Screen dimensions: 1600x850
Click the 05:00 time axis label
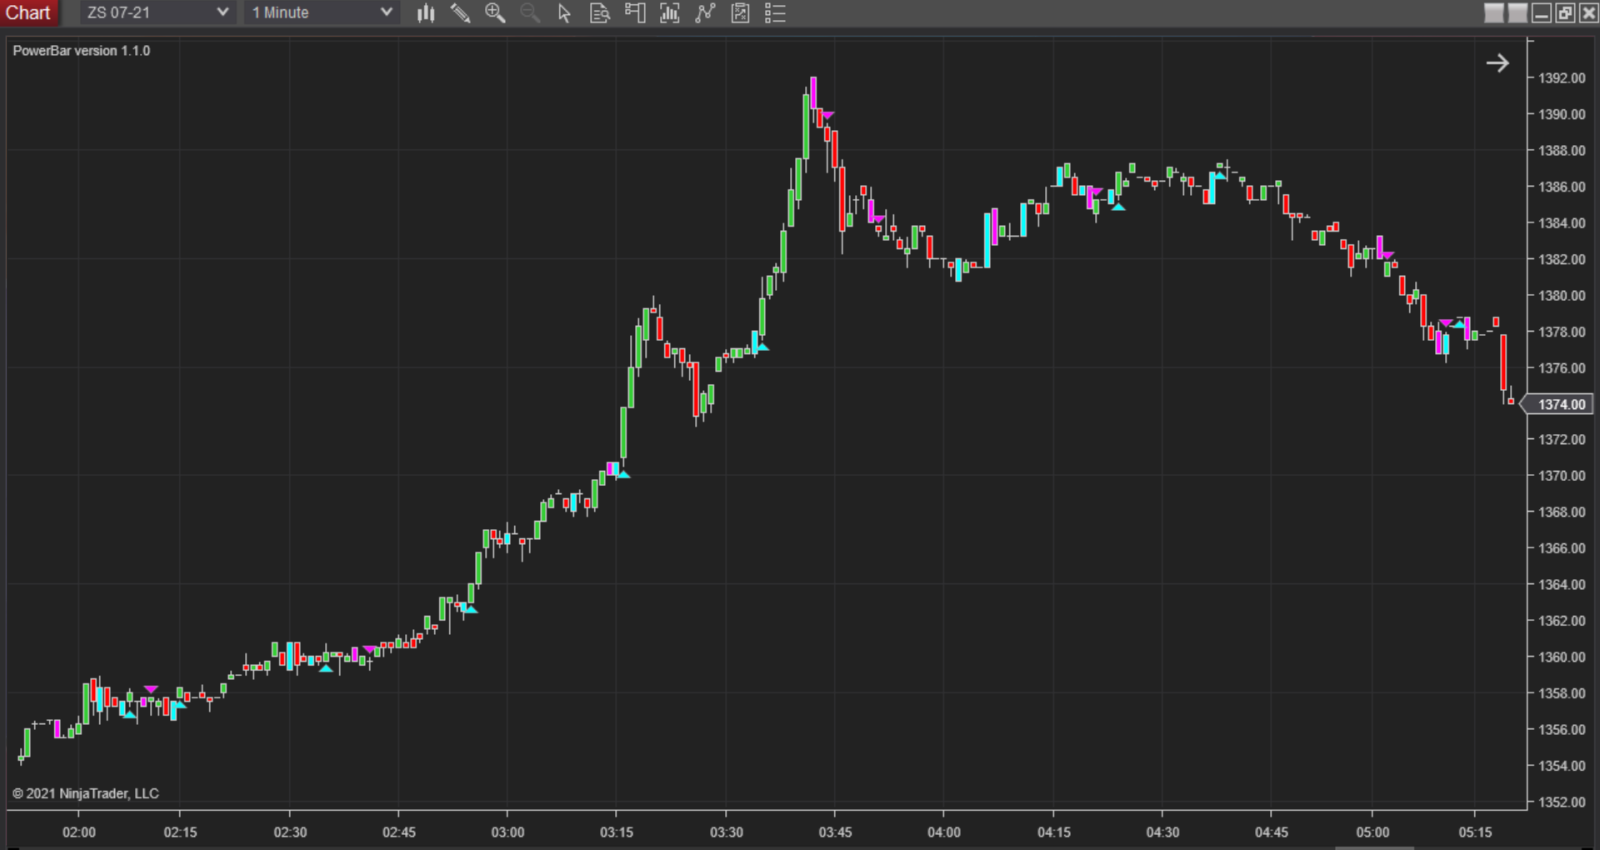[x=1372, y=832]
